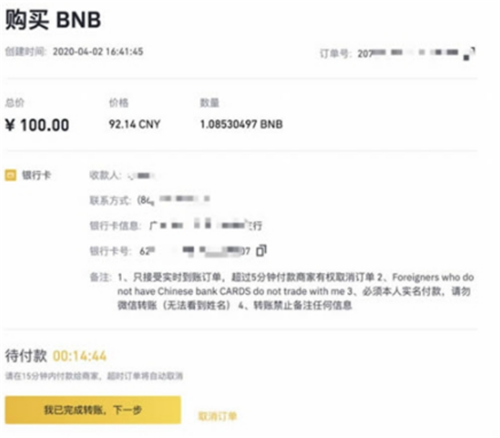Copy the bank card number icon
Screen dimensions: 500x438
[x=261, y=250]
